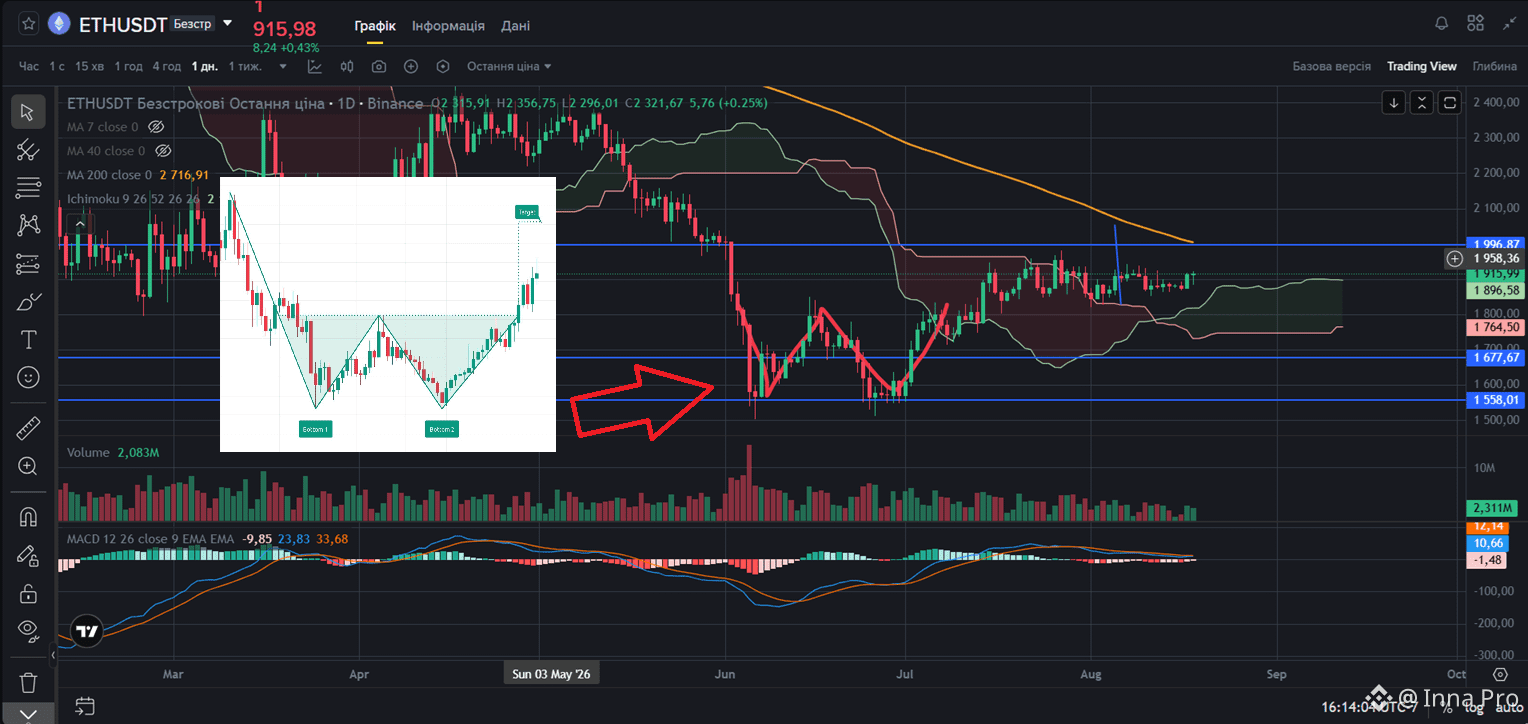Select the trend line drawing tool

(28, 149)
